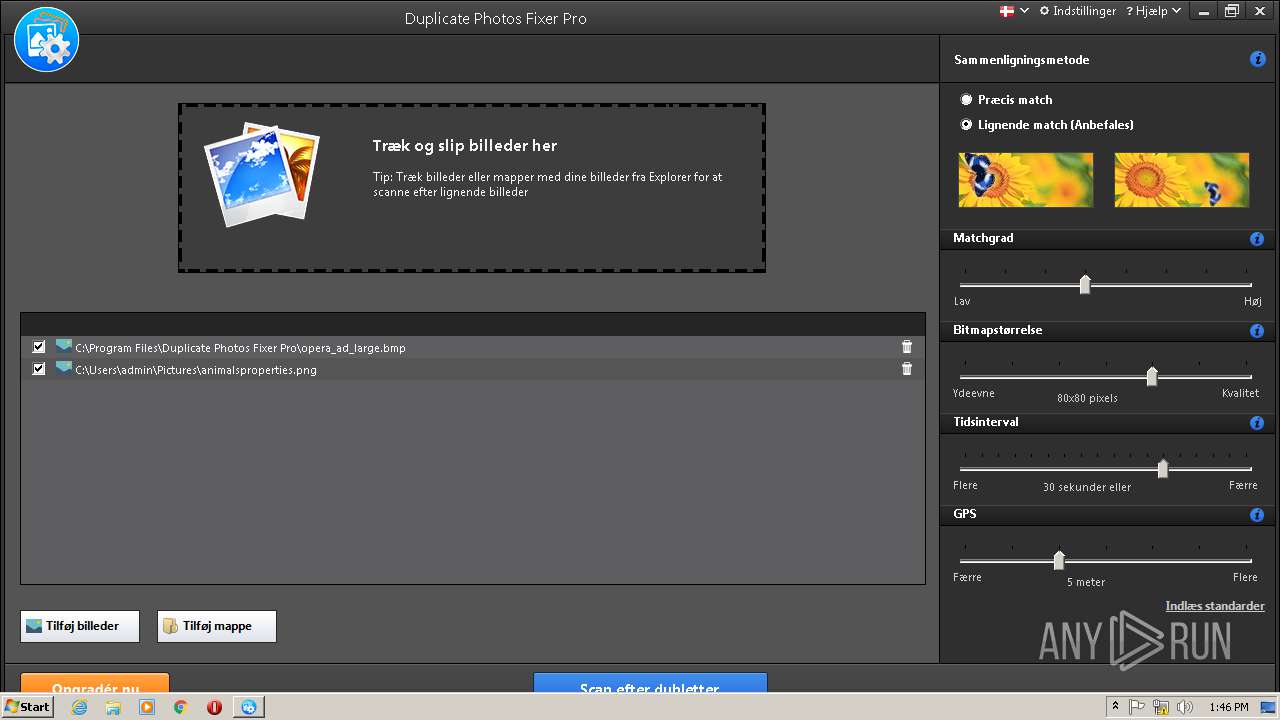Image resolution: width=1280 pixels, height=720 pixels.
Task: Click the Tidsinterval slider handle
Action: pyautogui.click(x=1163, y=468)
